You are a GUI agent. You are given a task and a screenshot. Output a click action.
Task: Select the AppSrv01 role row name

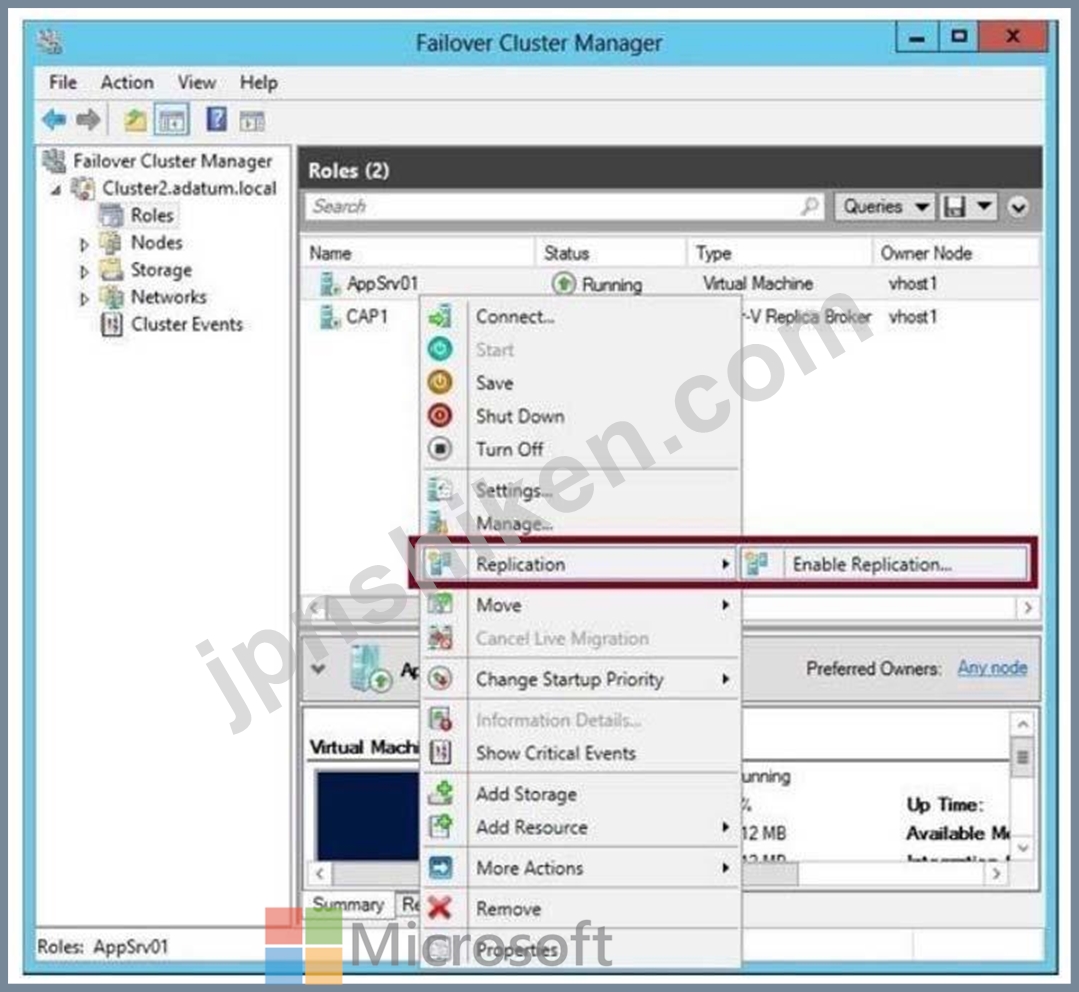tap(383, 283)
